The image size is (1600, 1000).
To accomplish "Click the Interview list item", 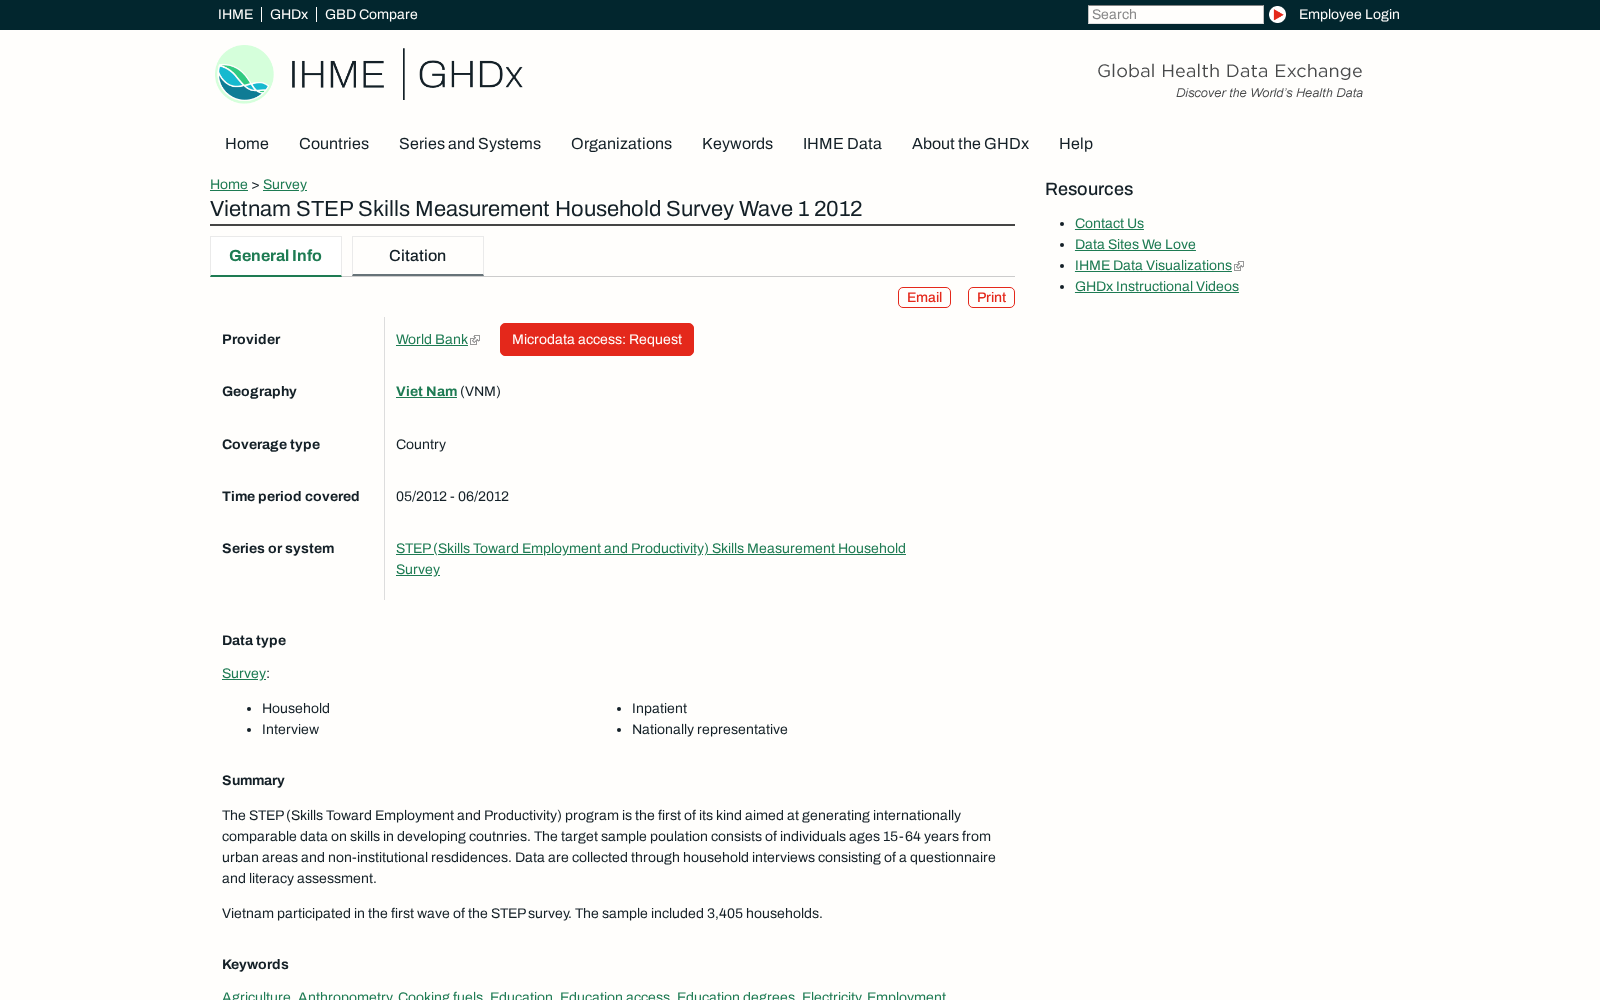I will tap(290, 729).
